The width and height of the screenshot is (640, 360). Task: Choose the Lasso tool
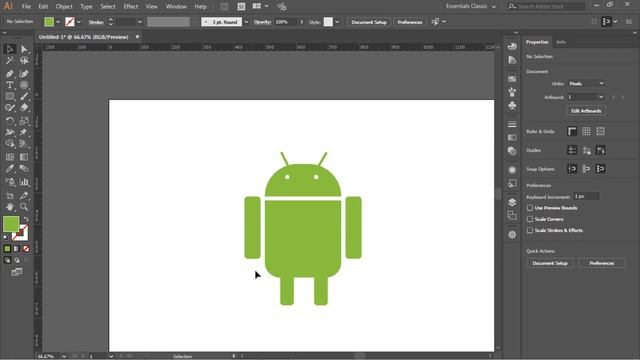pos(24,61)
